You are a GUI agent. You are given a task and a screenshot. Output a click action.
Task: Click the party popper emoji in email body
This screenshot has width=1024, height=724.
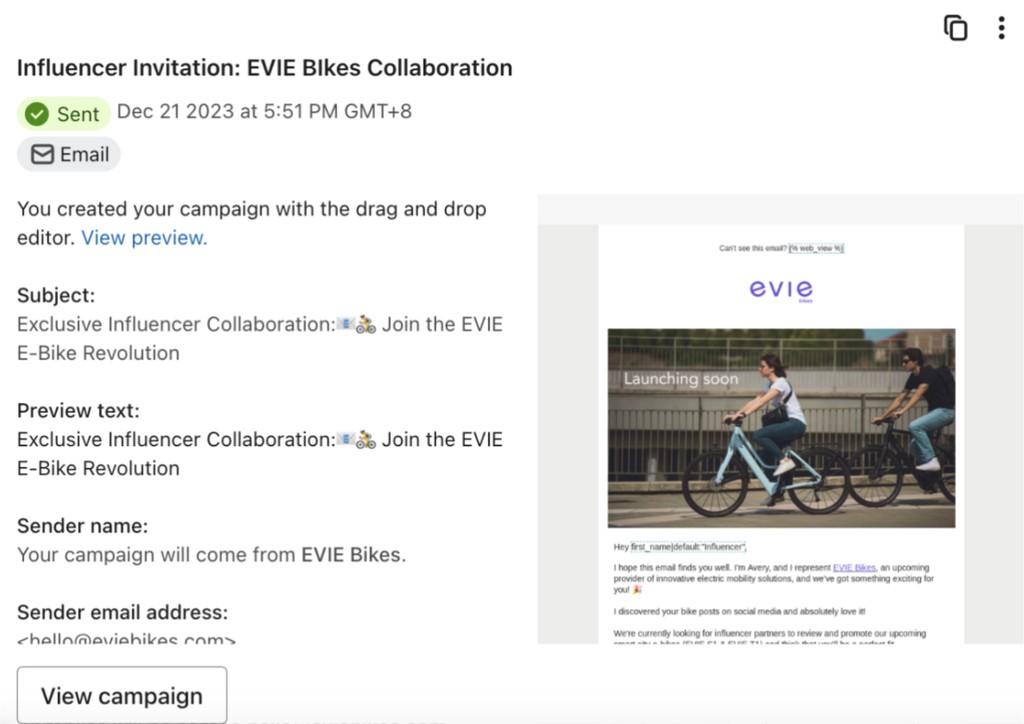pyautogui.click(x=637, y=590)
